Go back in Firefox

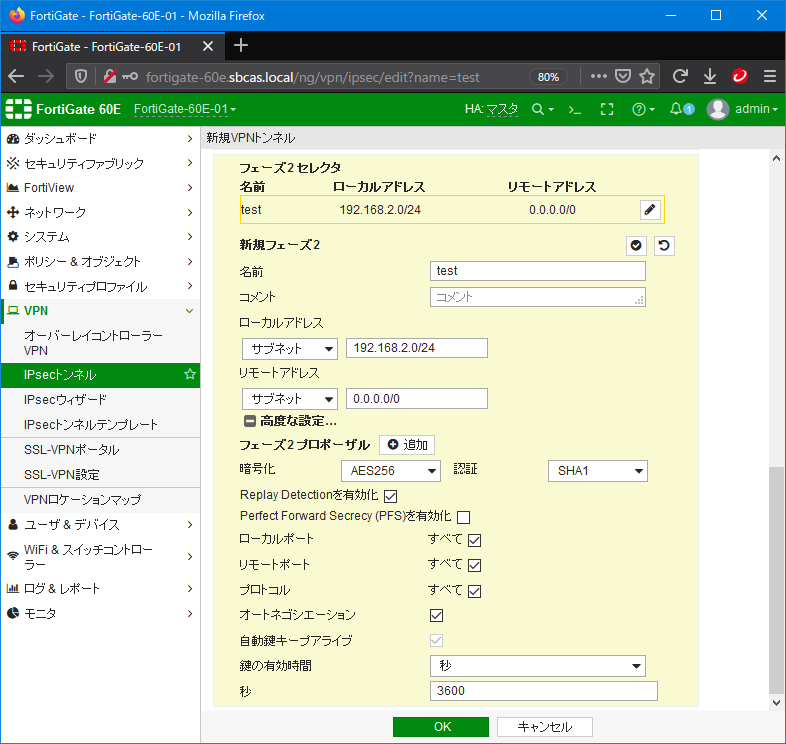(x=16, y=76)
